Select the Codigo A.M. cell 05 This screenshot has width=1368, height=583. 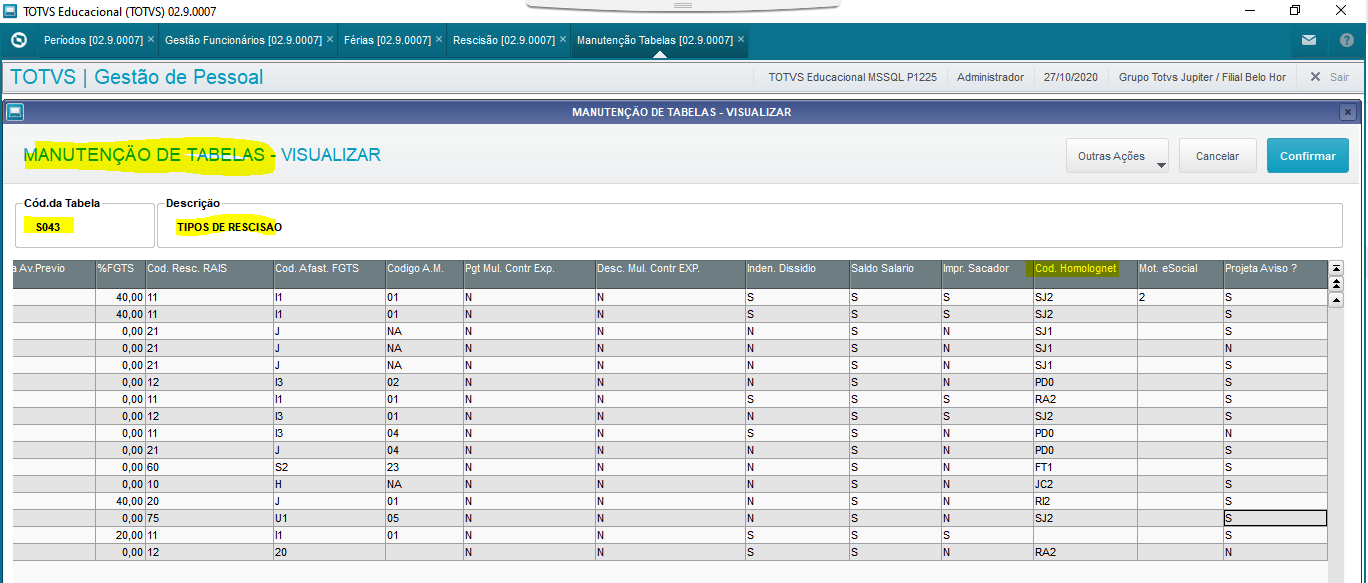424,518
